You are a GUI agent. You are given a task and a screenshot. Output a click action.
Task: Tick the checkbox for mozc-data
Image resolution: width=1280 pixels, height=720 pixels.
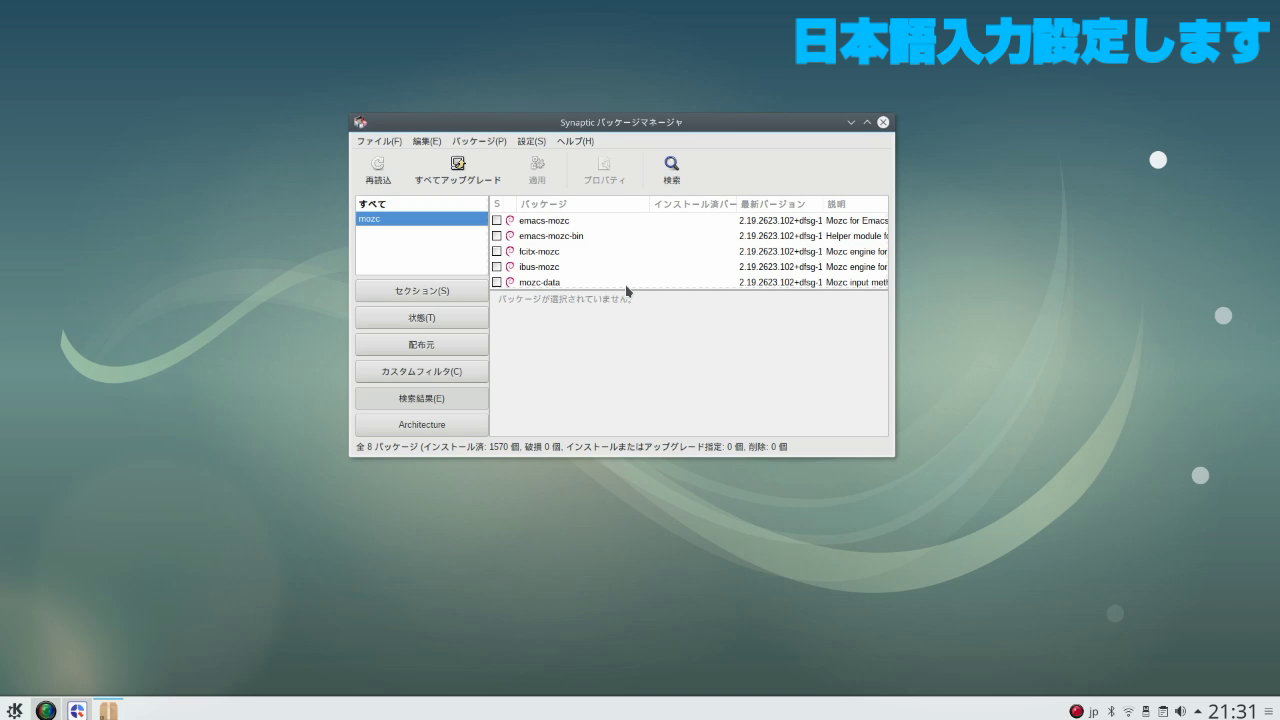pyautogui.click(x=496, y=282)
